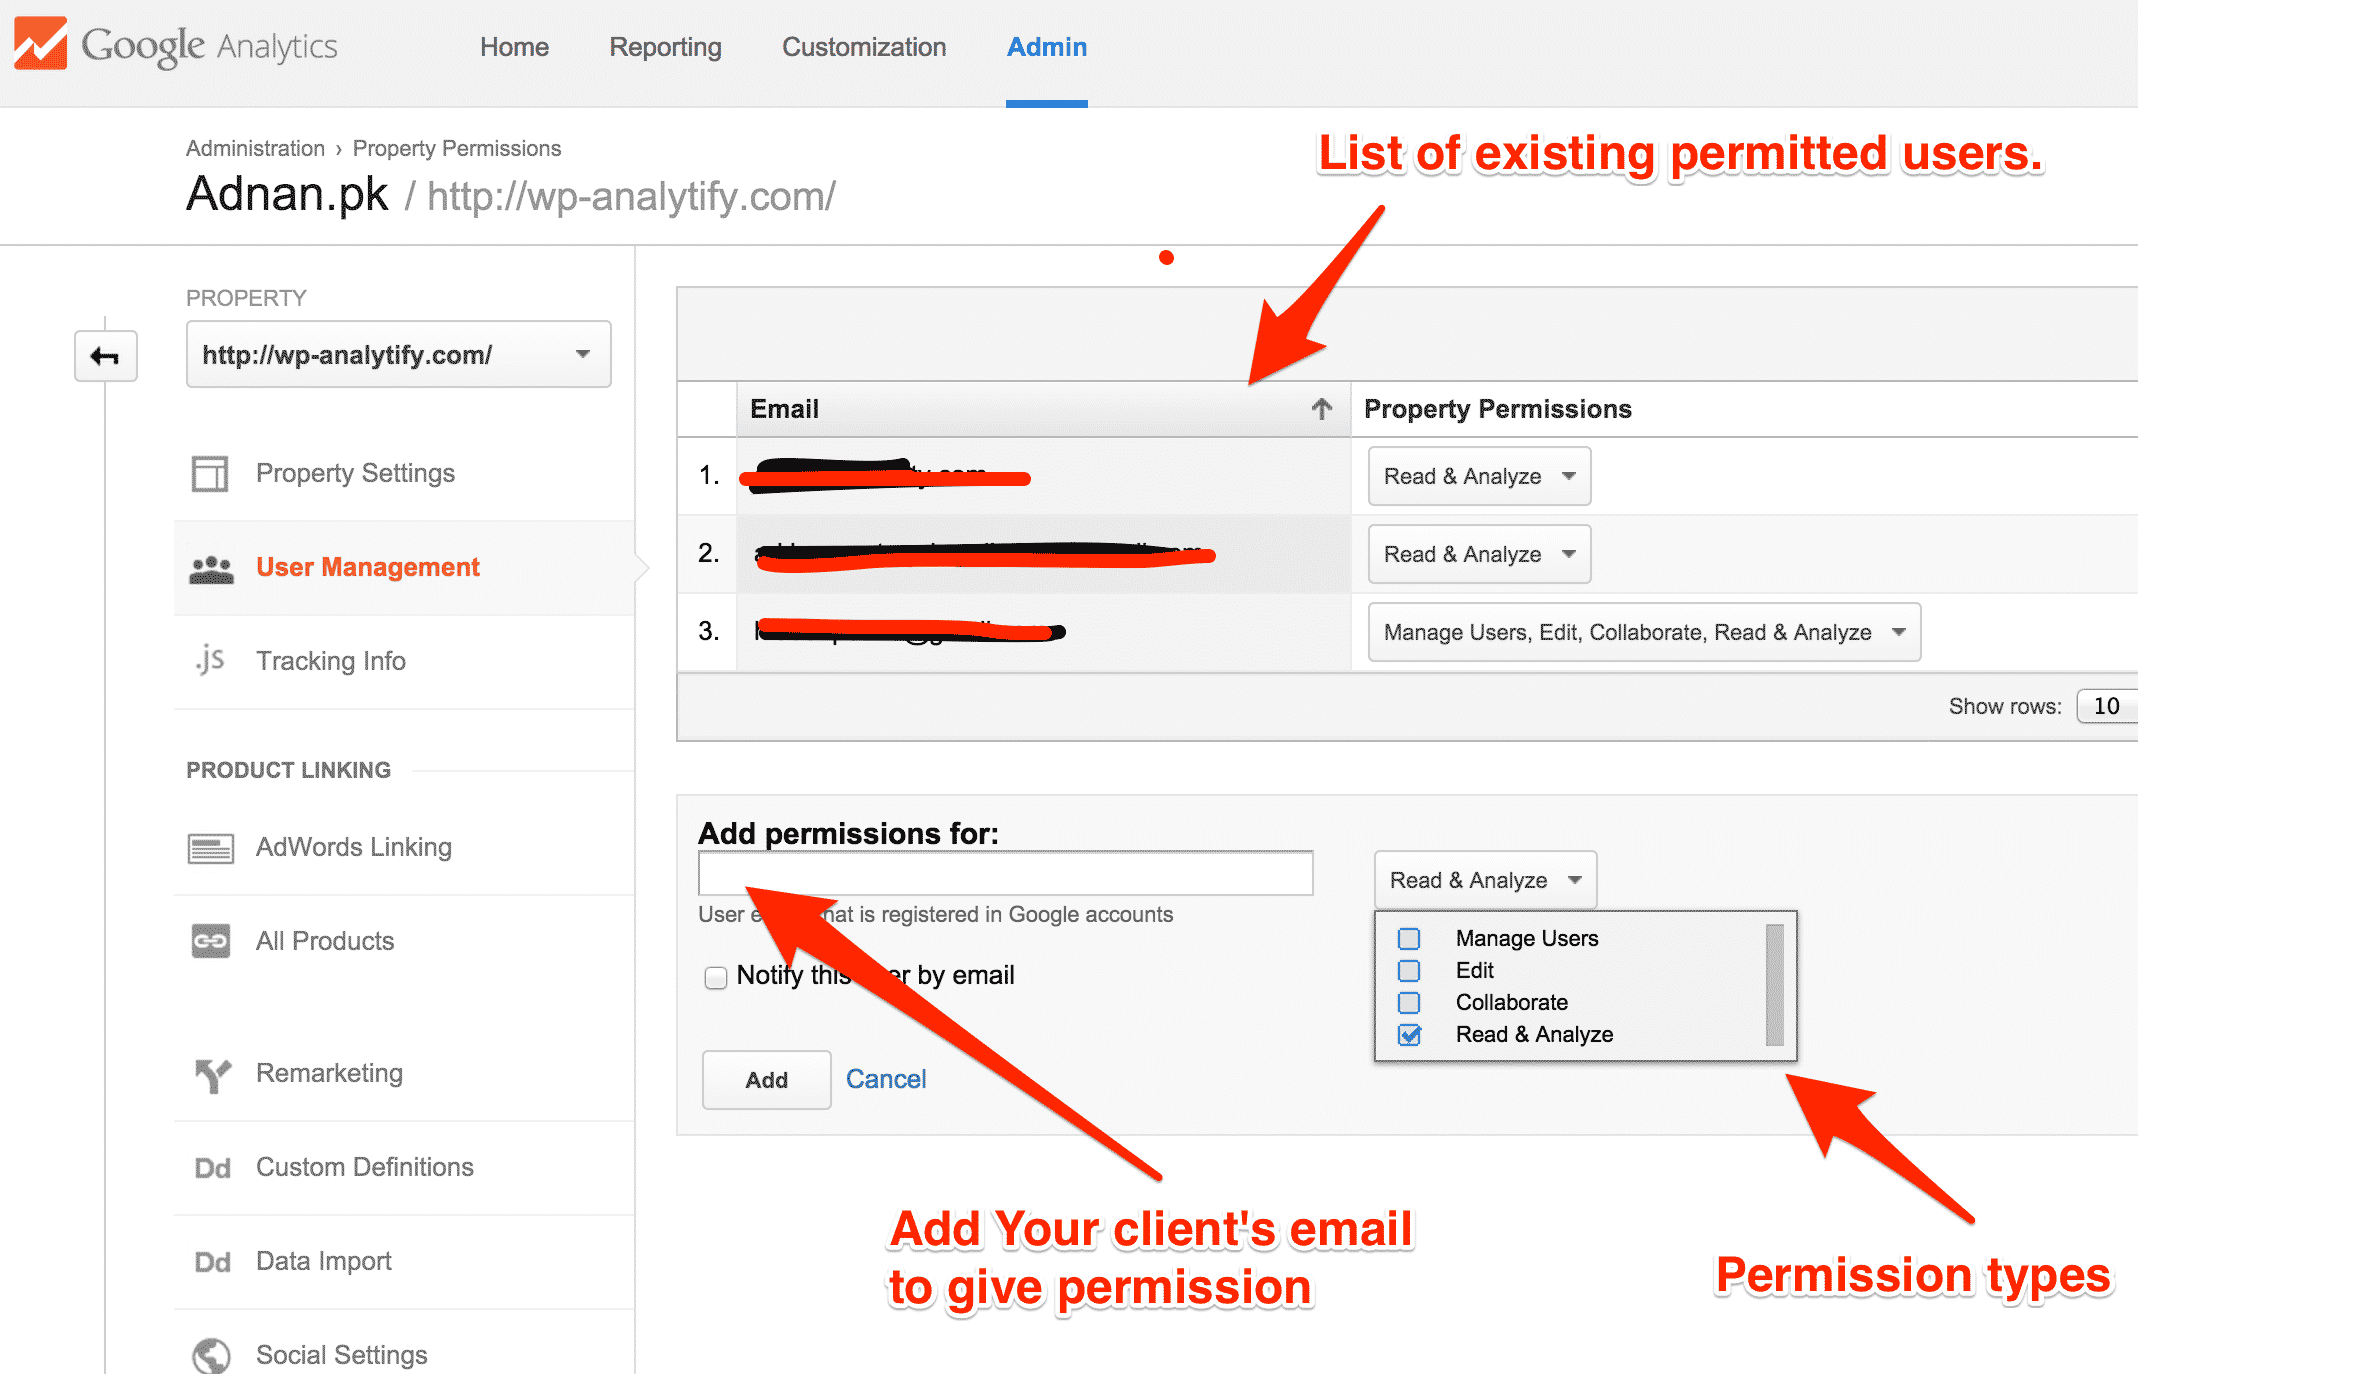Click the All Products chain-link icon
The height and width of the screenshot is (1374, 2354).
tap(210, 941)
